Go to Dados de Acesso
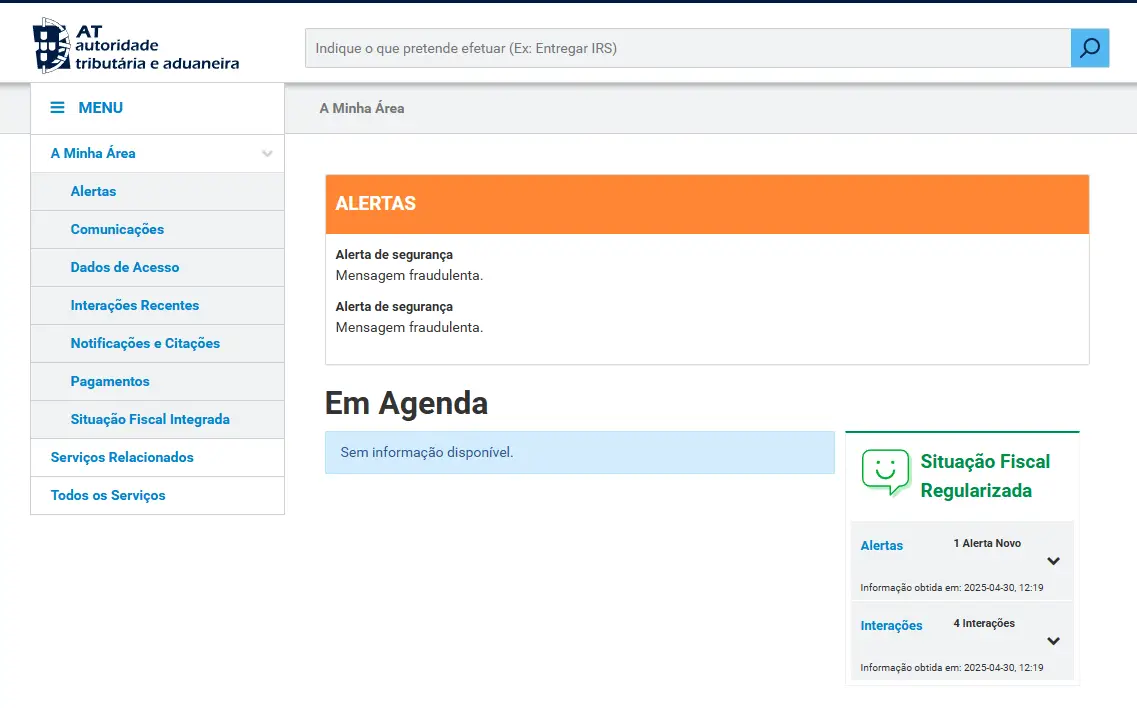This screenshot has height=708, width=1137. [125, 267]
